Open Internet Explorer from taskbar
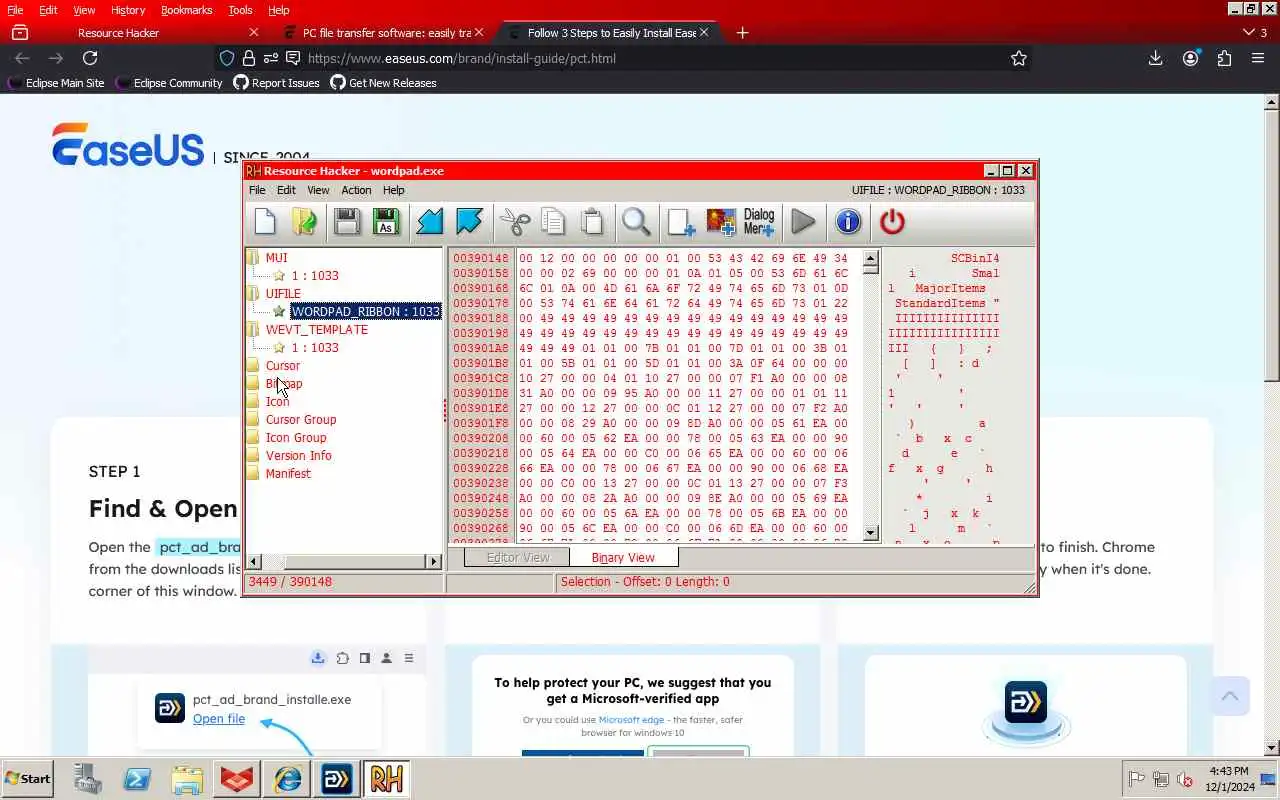This screenshot has height=800, width=1280. [288, 779]
